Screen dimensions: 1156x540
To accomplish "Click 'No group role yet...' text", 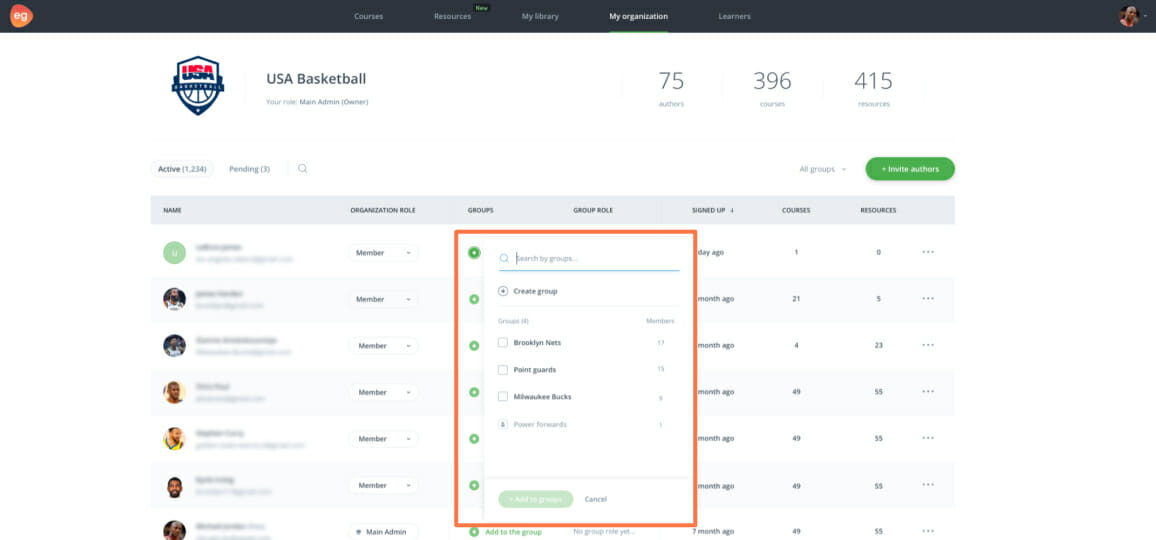I will [605, 532].
